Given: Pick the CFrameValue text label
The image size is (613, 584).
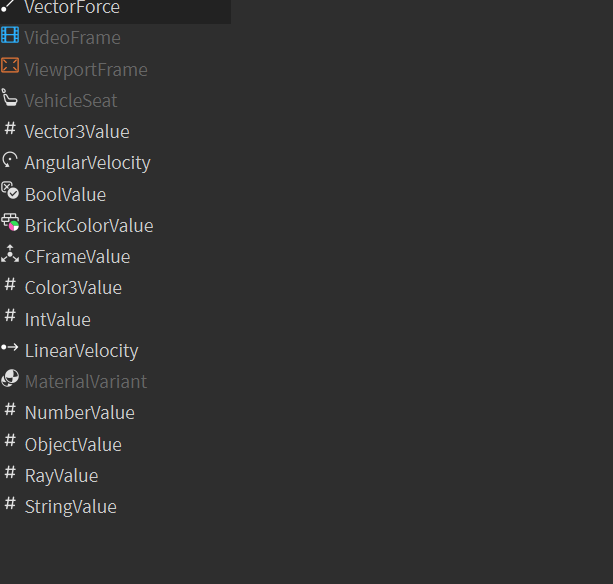Looking at the screenshot, I should [x=77, y=257].
